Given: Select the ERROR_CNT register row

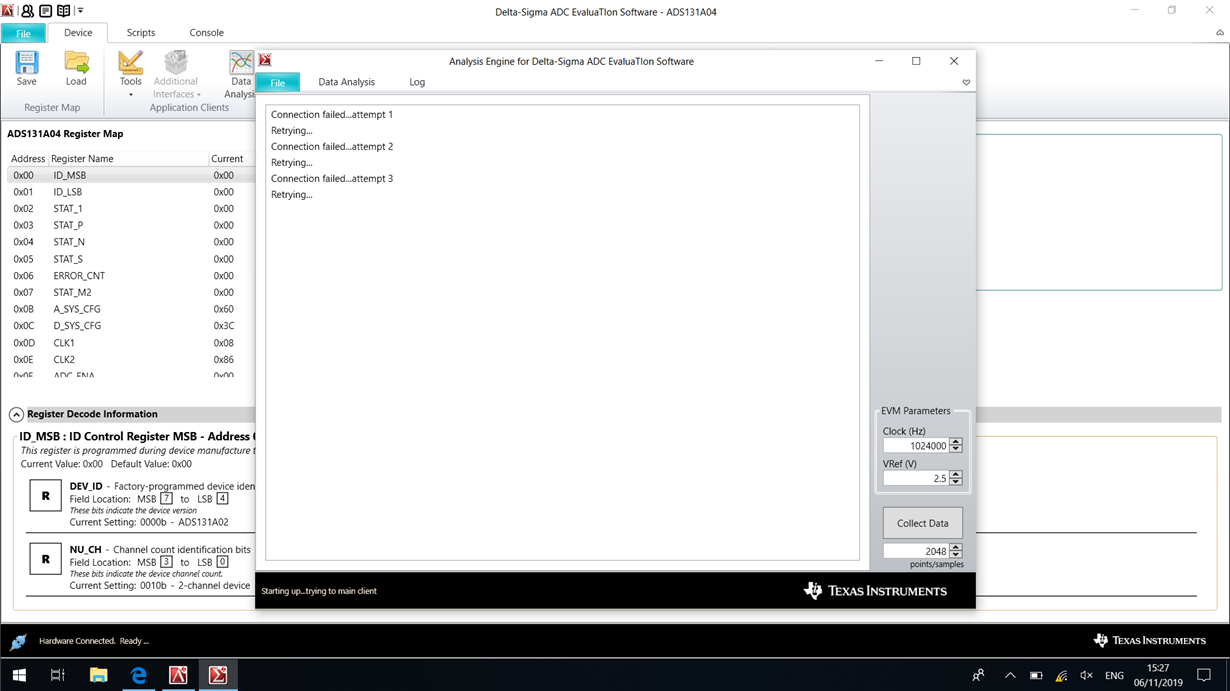Looking at the screenshot, I should tap(131, 276).
